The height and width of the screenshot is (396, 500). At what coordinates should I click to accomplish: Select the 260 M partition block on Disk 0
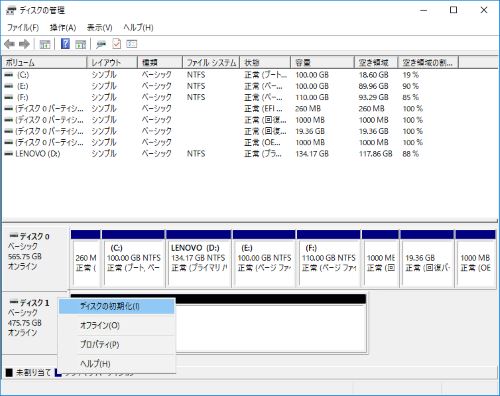(x=86, y=258)
